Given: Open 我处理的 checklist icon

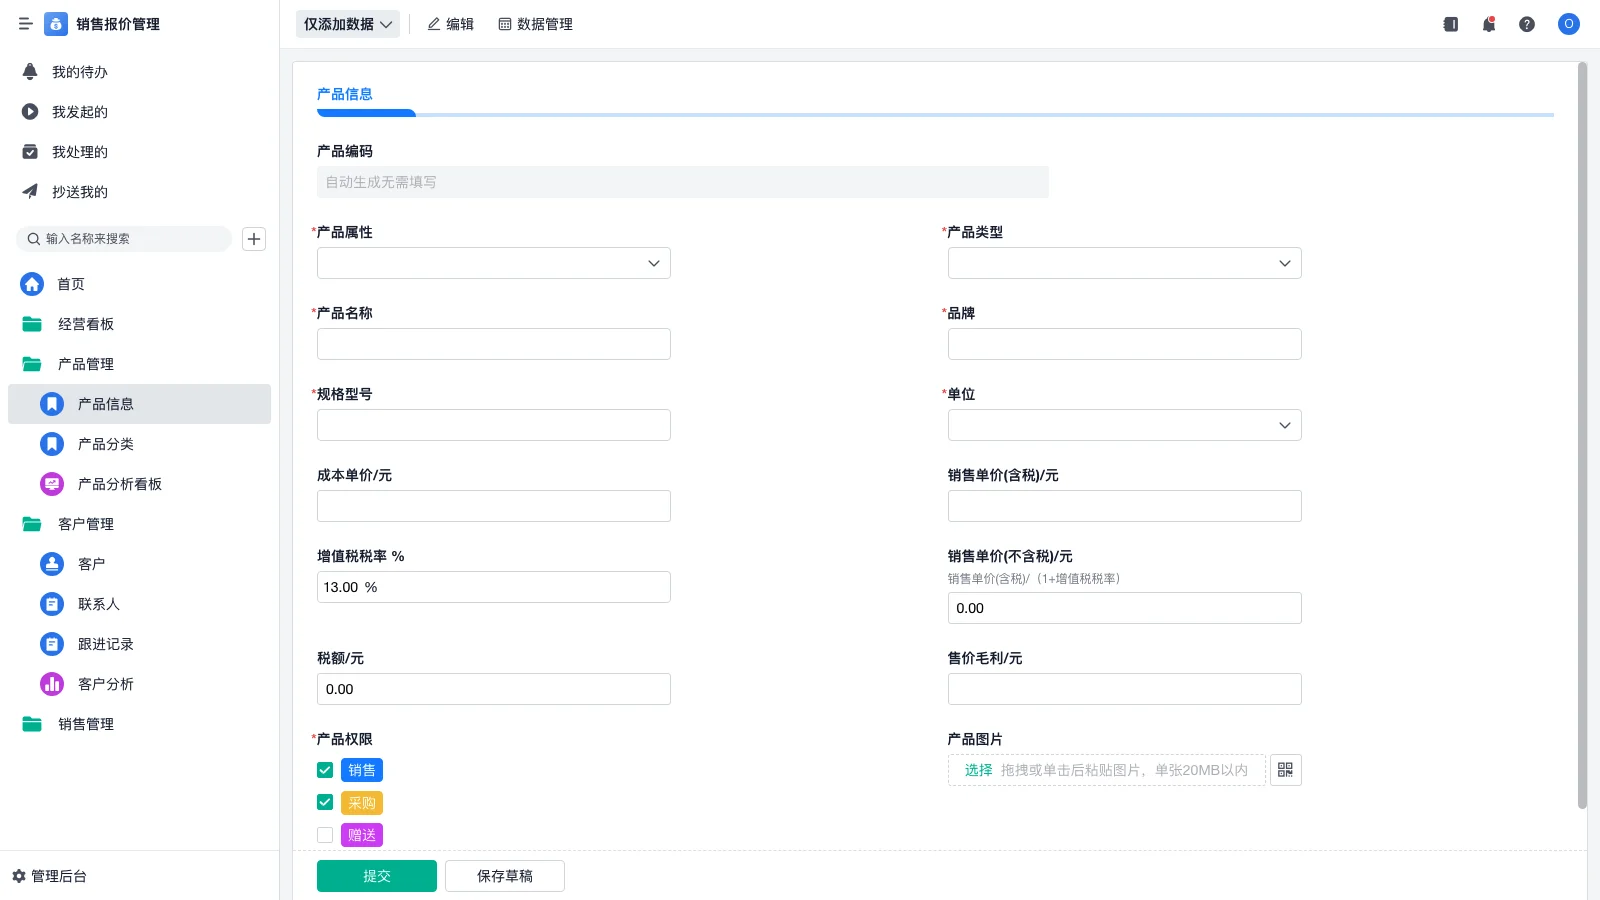Looking at the screenshot, I should [30, 152].
